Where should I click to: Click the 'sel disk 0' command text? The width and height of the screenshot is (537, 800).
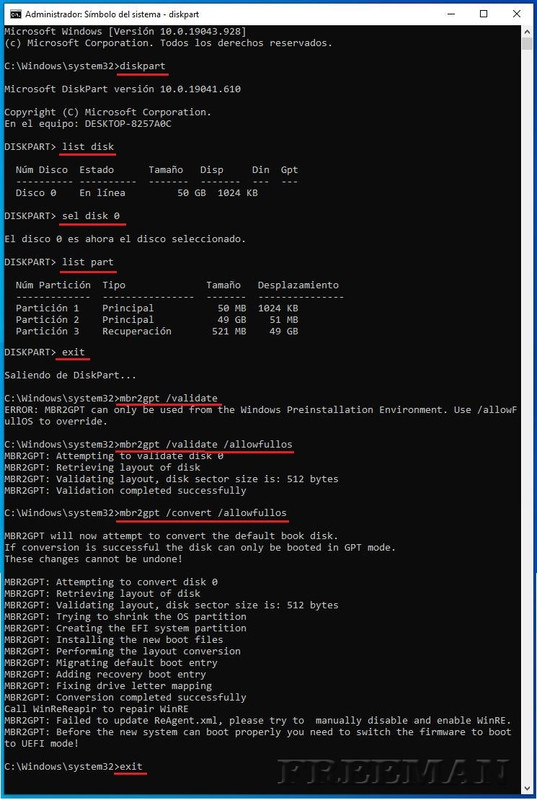(x=91, y=216)
